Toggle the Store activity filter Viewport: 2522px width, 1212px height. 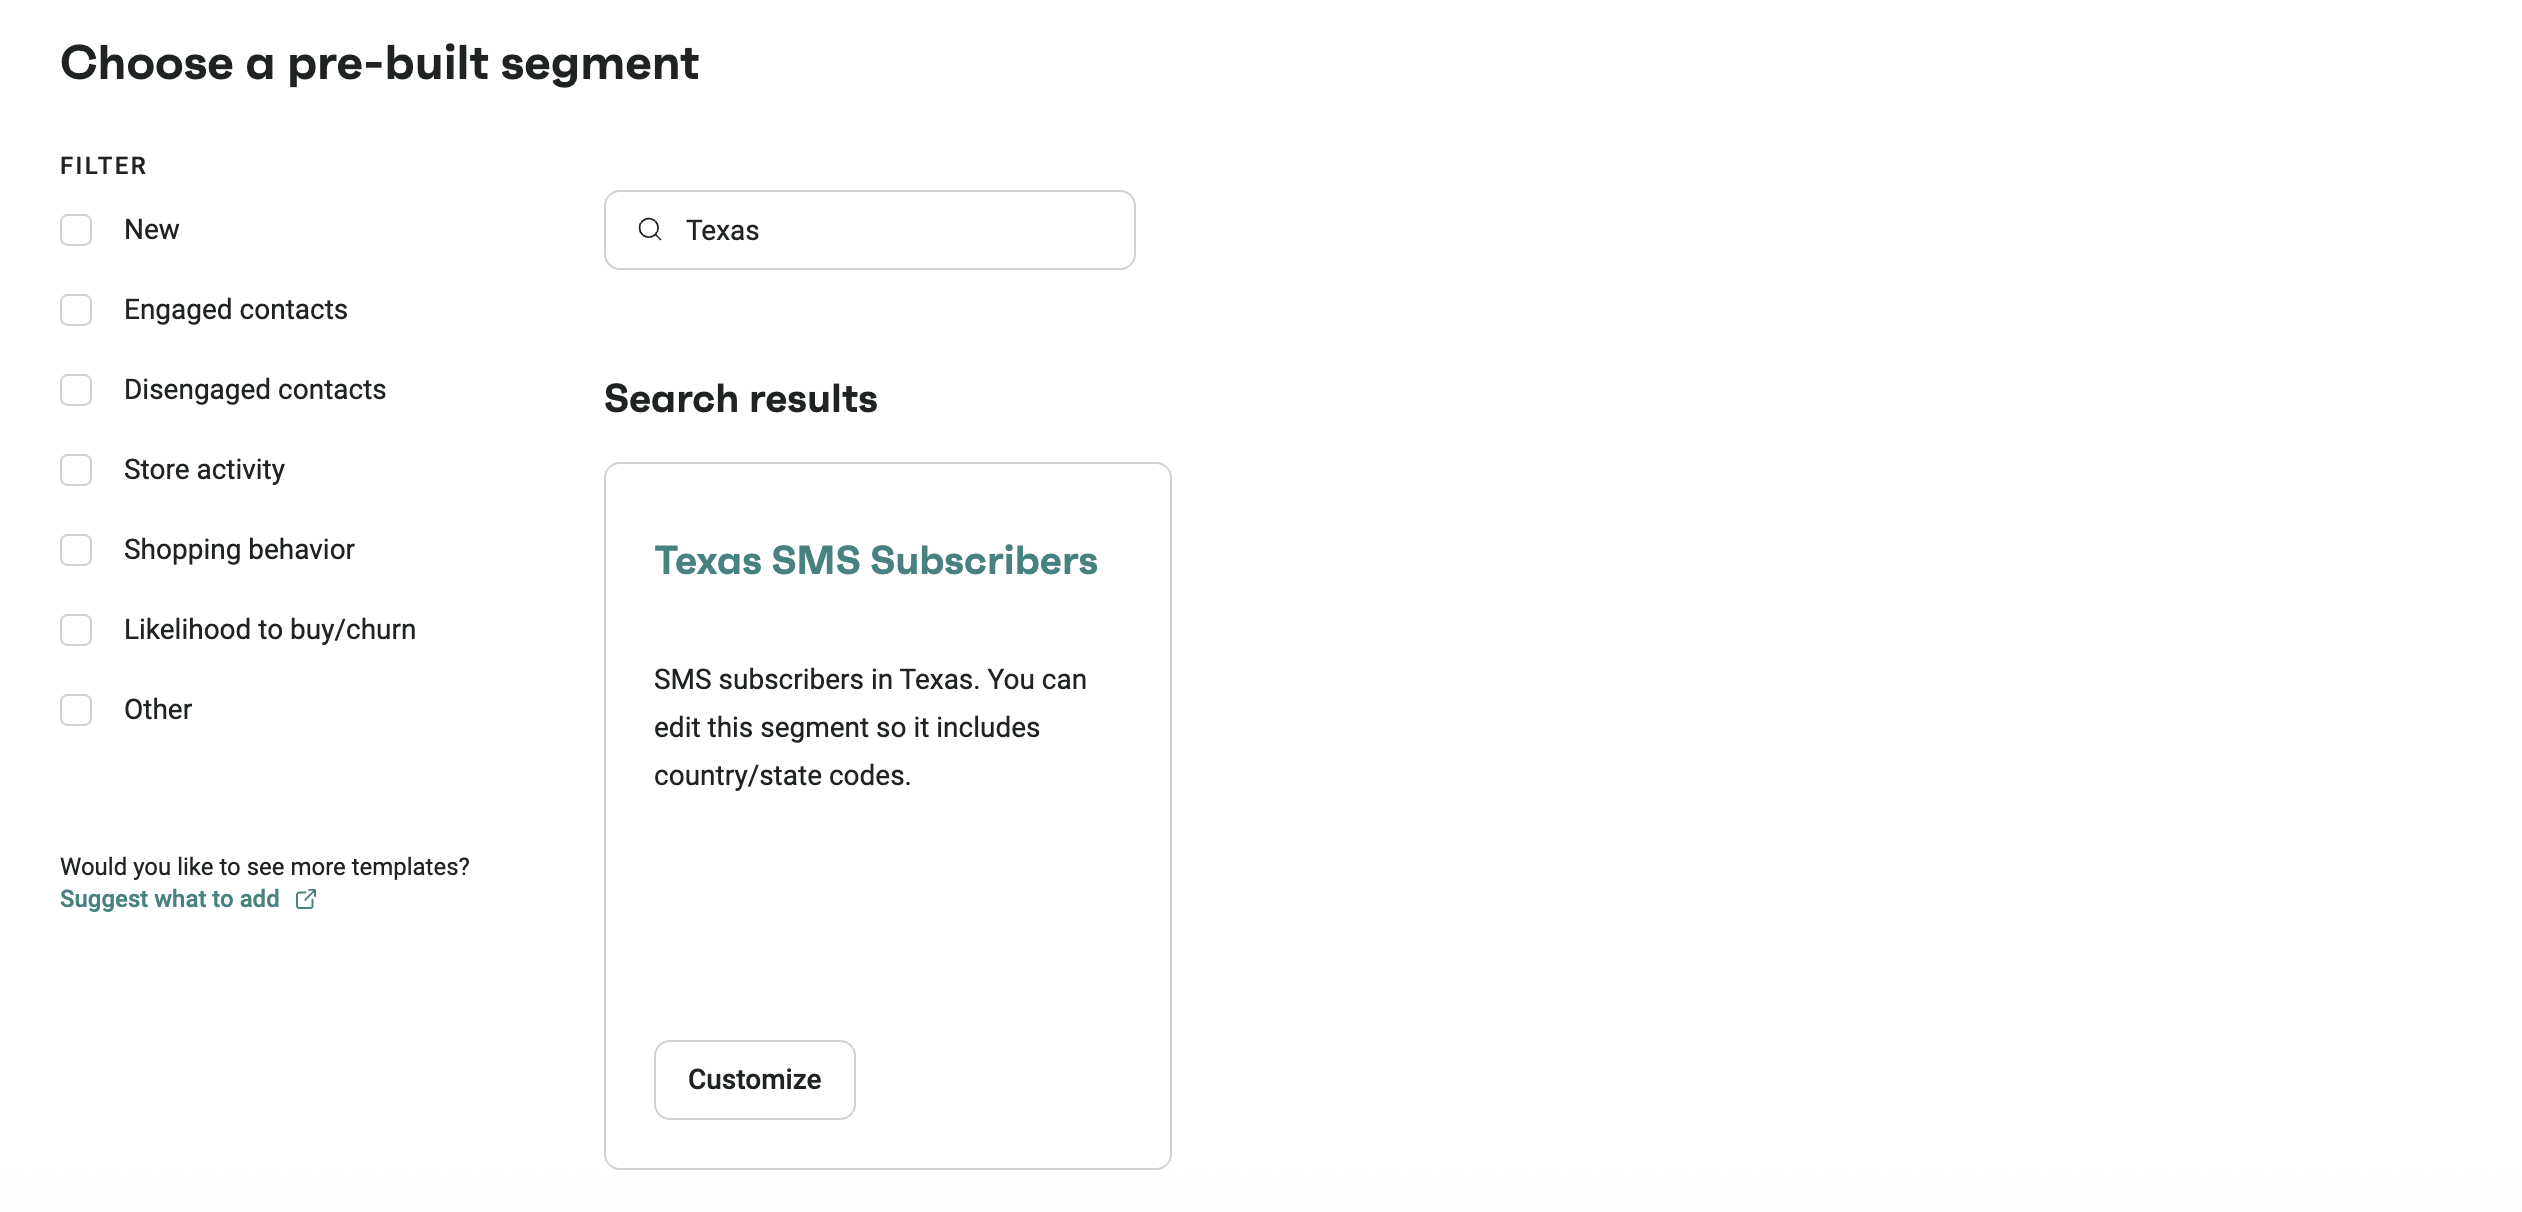[x=76, y=470]
